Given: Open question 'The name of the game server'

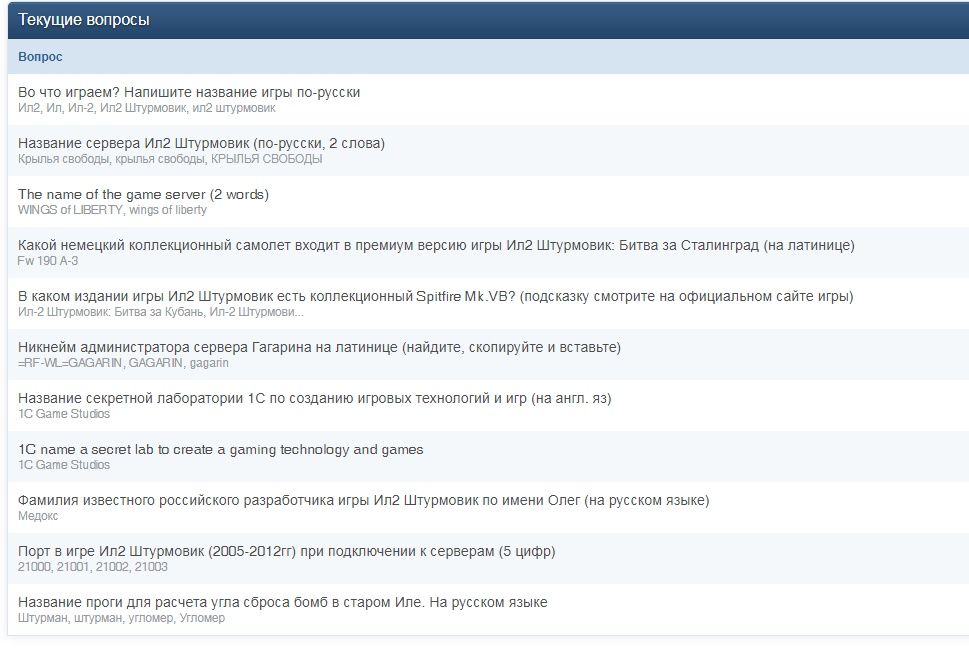Looking at the screenshot, I should (143, 195).
